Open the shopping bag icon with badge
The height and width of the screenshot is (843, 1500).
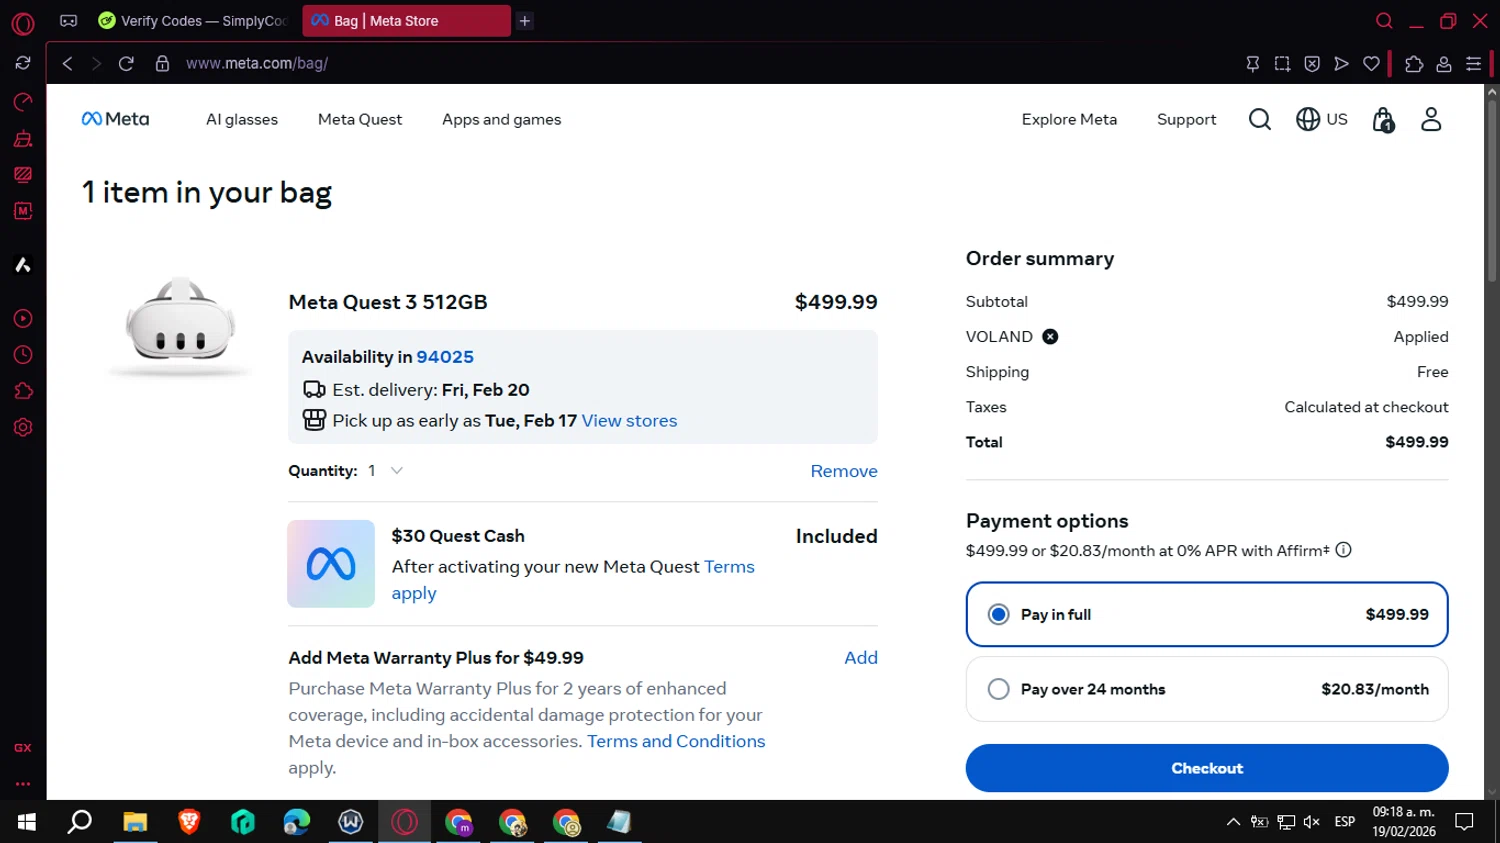coord(1384,120)
